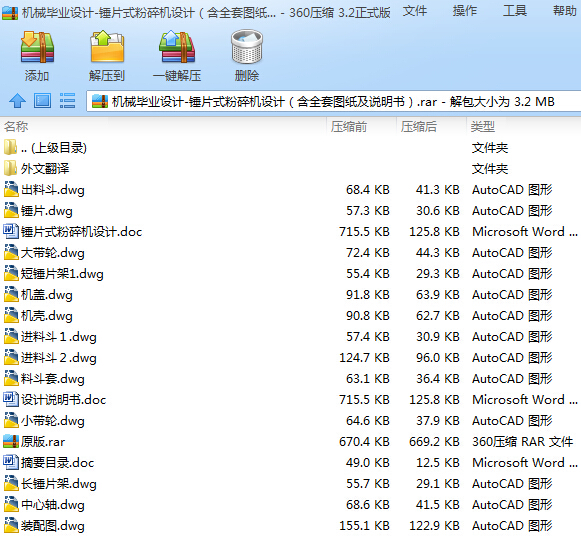This screenshot has width=581, height=547.
Task: Select the 大带轮.dwg file icon
Action: coord(11,252)
